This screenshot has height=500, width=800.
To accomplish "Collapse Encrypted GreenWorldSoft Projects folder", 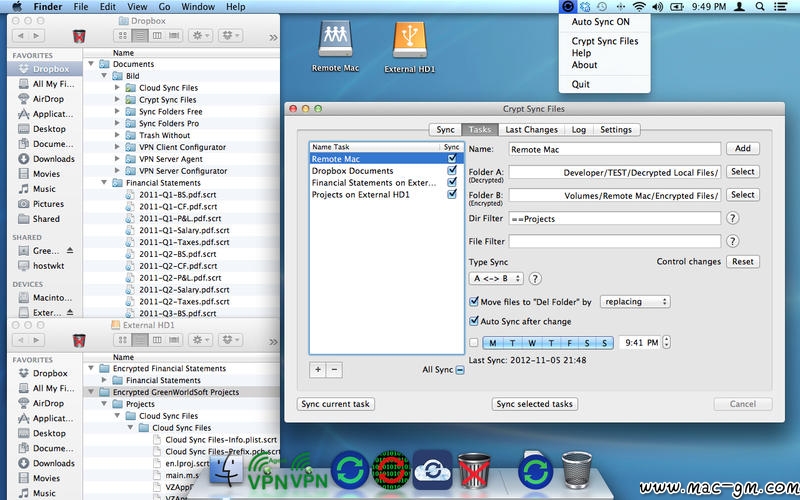I will (x=91, y=392).
